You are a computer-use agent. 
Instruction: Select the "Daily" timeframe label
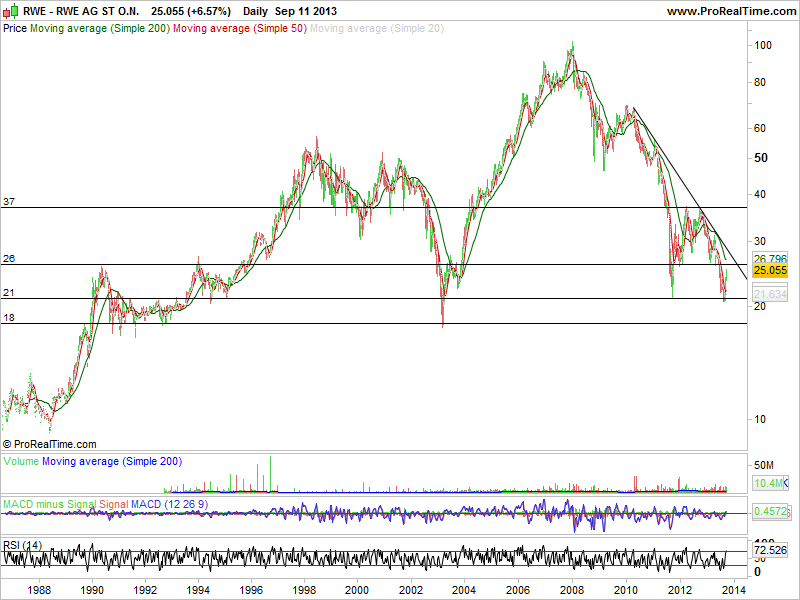(255, 11)
